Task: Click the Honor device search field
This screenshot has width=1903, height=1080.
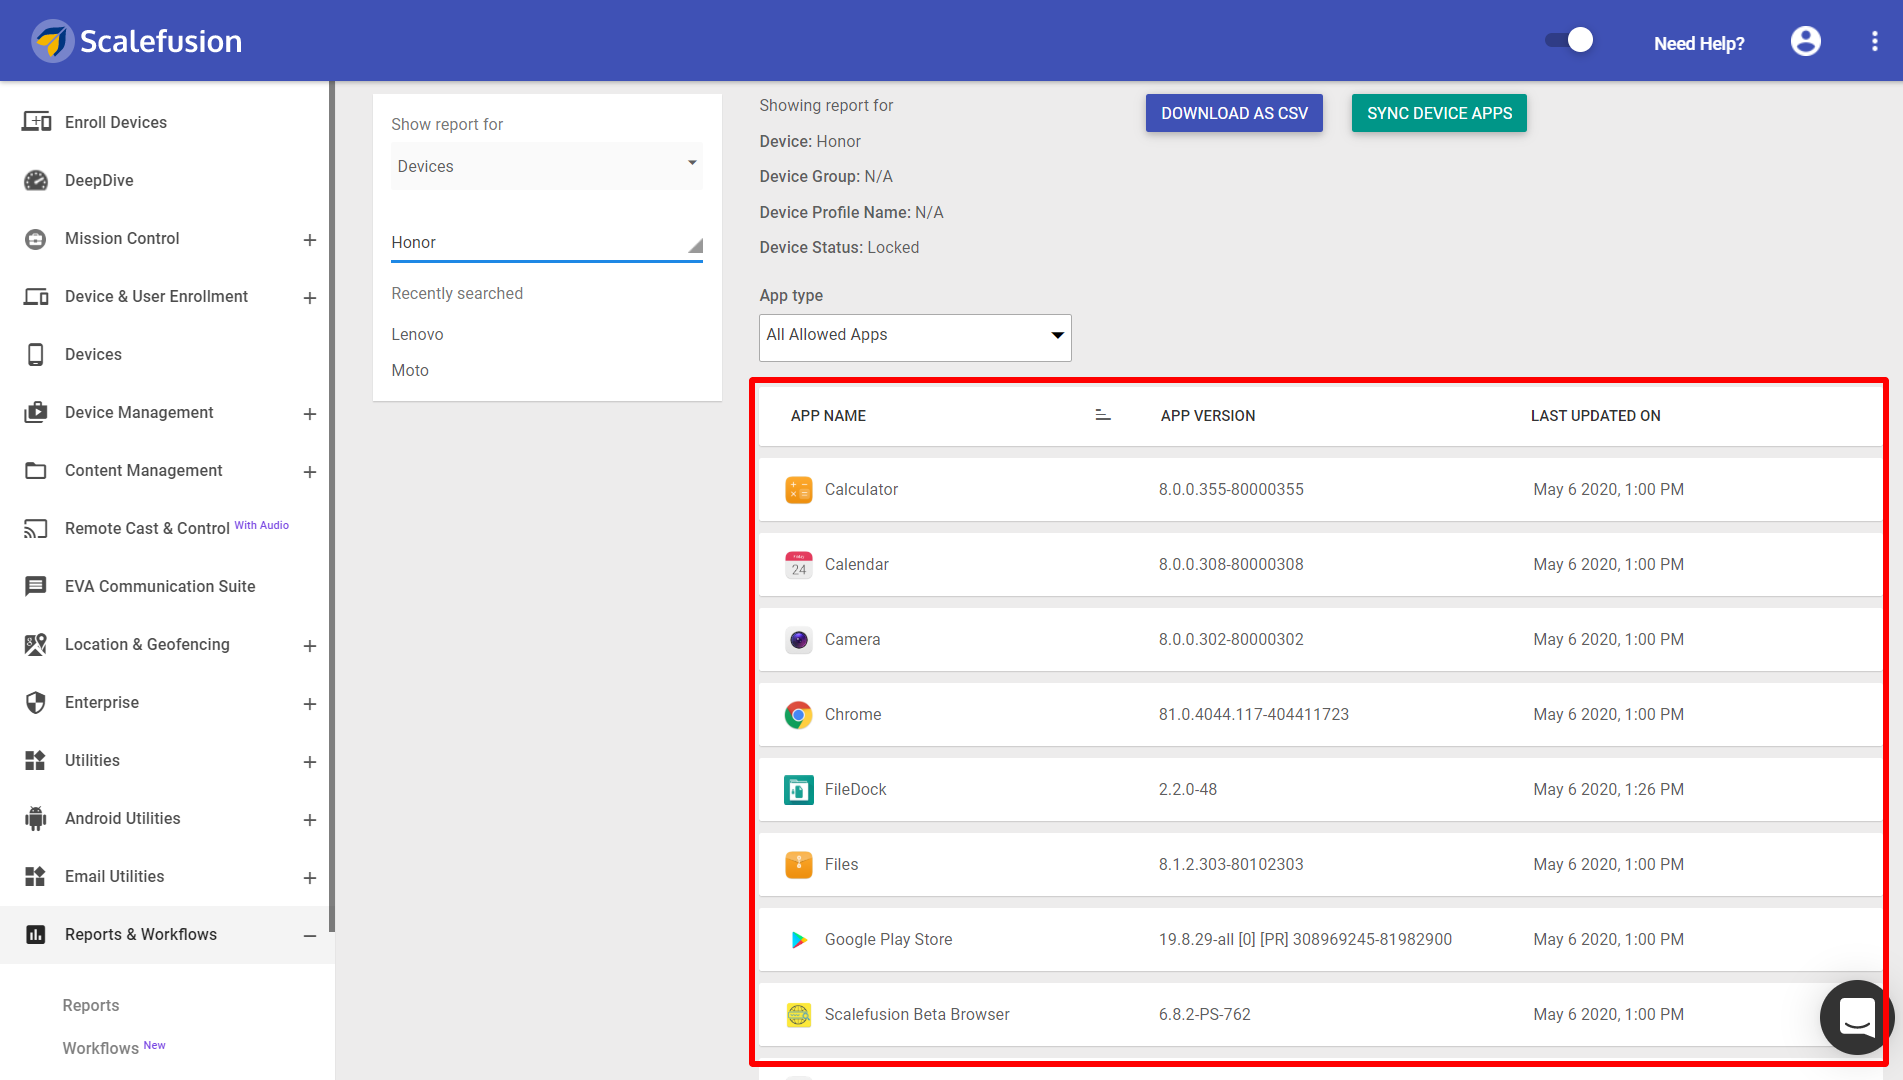Action: [547, 243]
